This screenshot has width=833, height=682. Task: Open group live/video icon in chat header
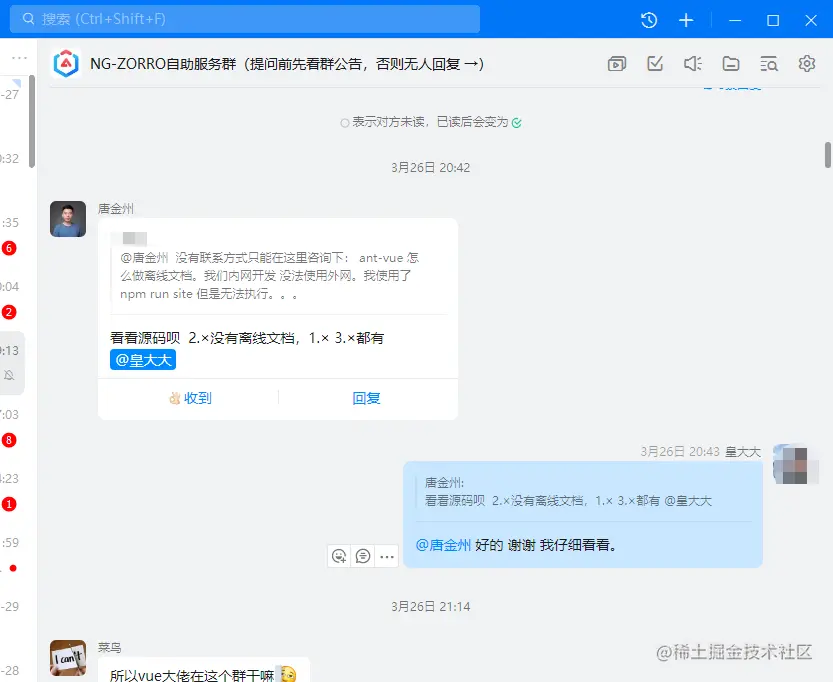coord(617,64)
